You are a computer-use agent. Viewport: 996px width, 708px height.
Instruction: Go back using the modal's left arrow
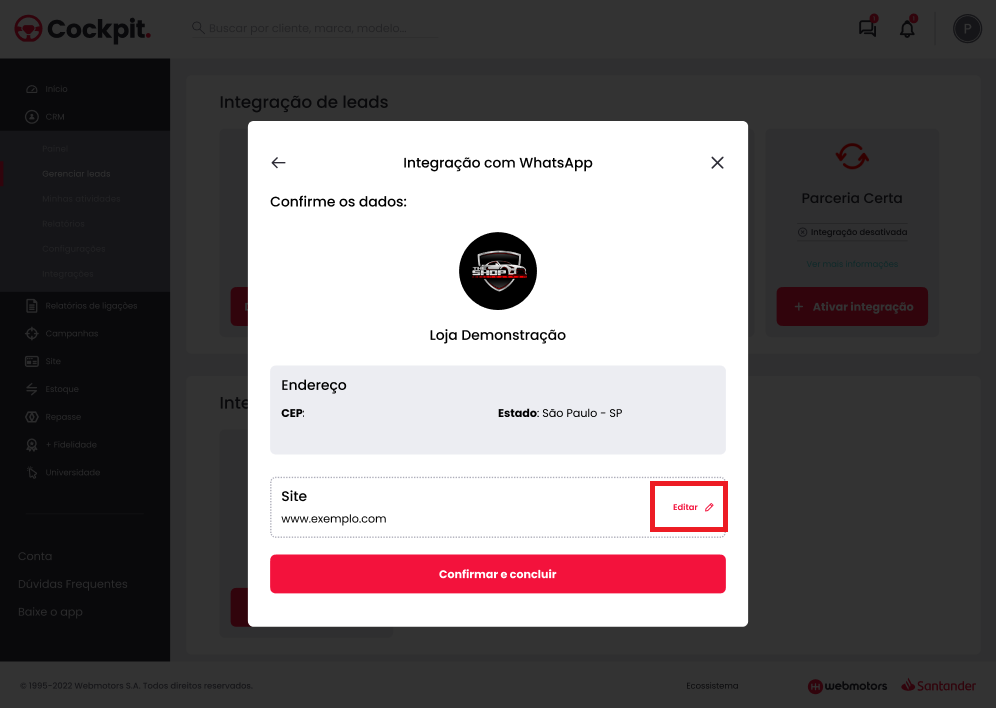click(278, 163)
